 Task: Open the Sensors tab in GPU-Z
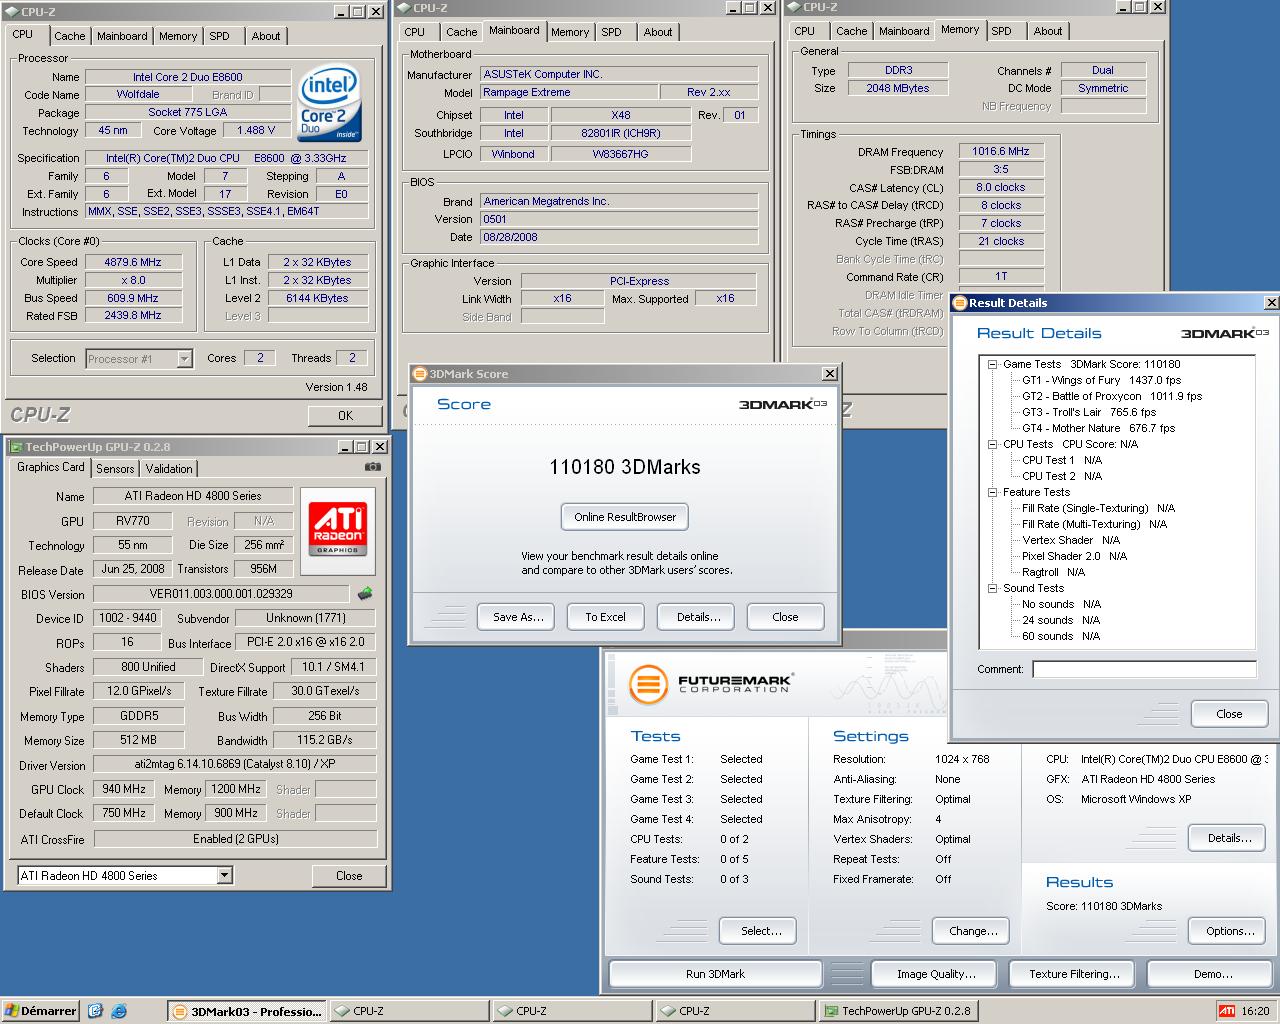(x=115, y=469)
